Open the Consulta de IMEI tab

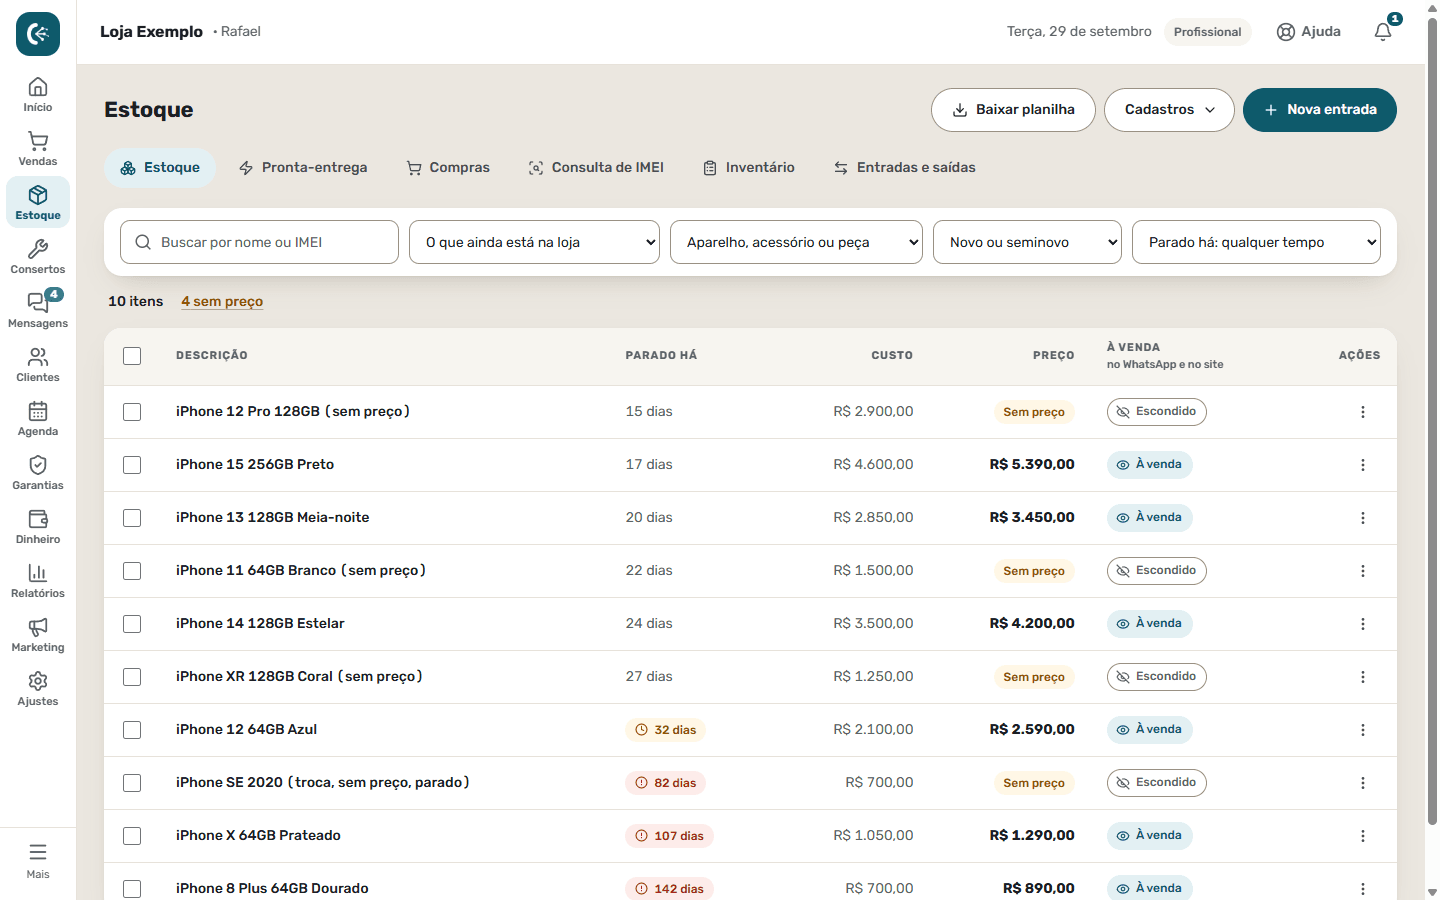point(596,168)
